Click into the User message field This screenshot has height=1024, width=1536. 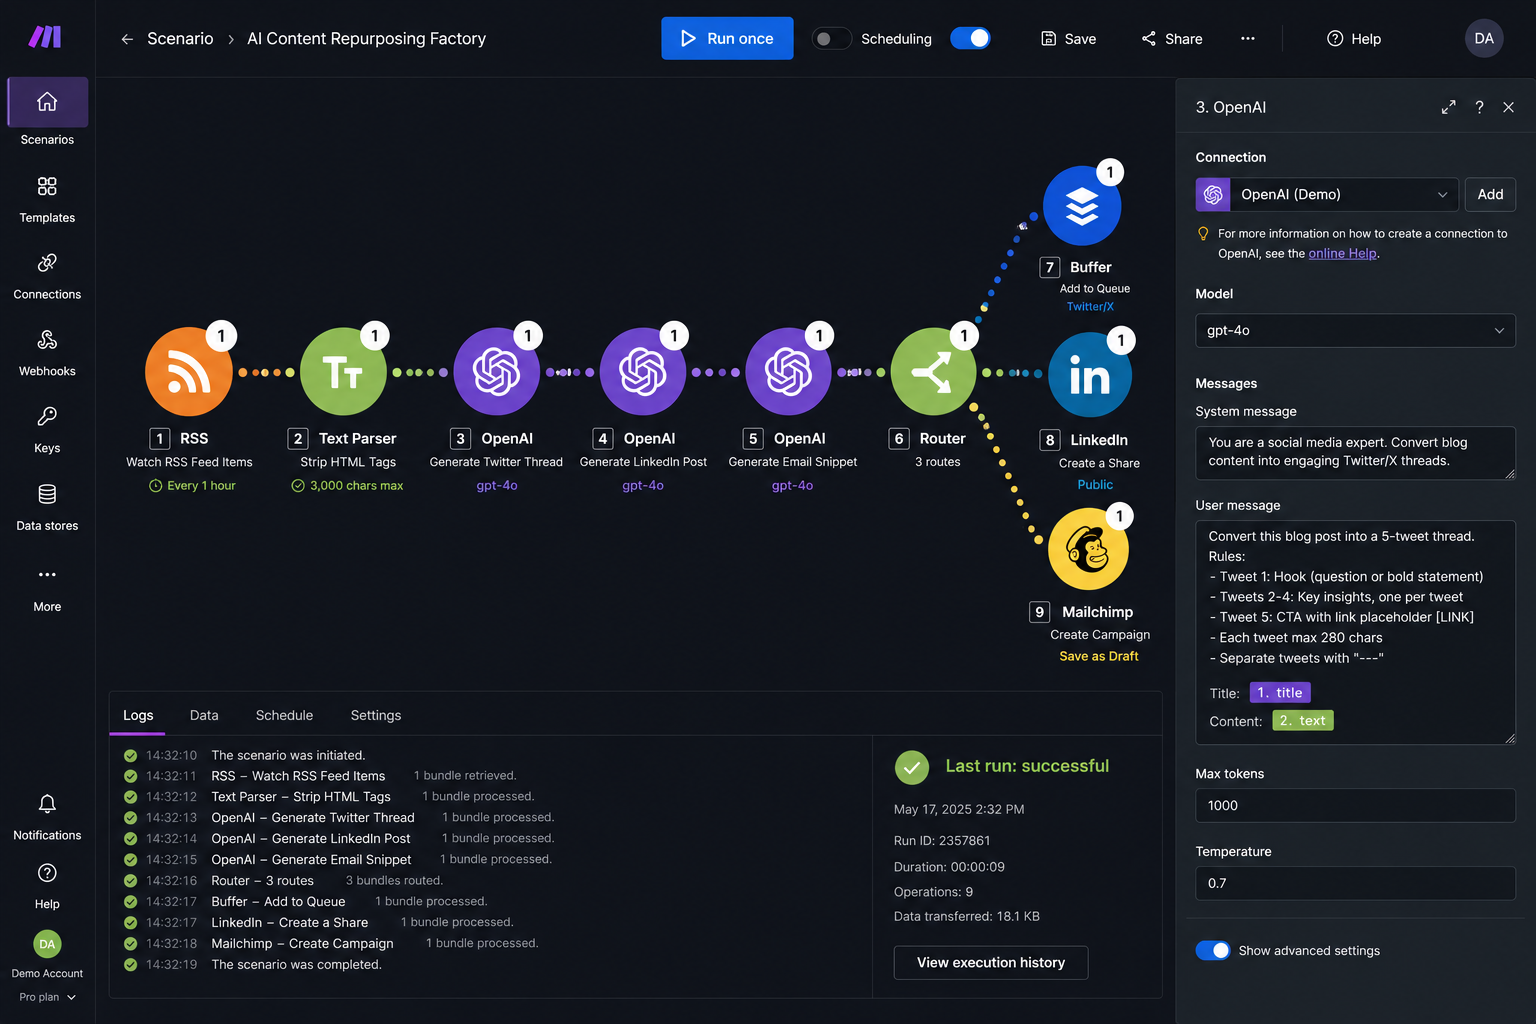pos(1355,632)
